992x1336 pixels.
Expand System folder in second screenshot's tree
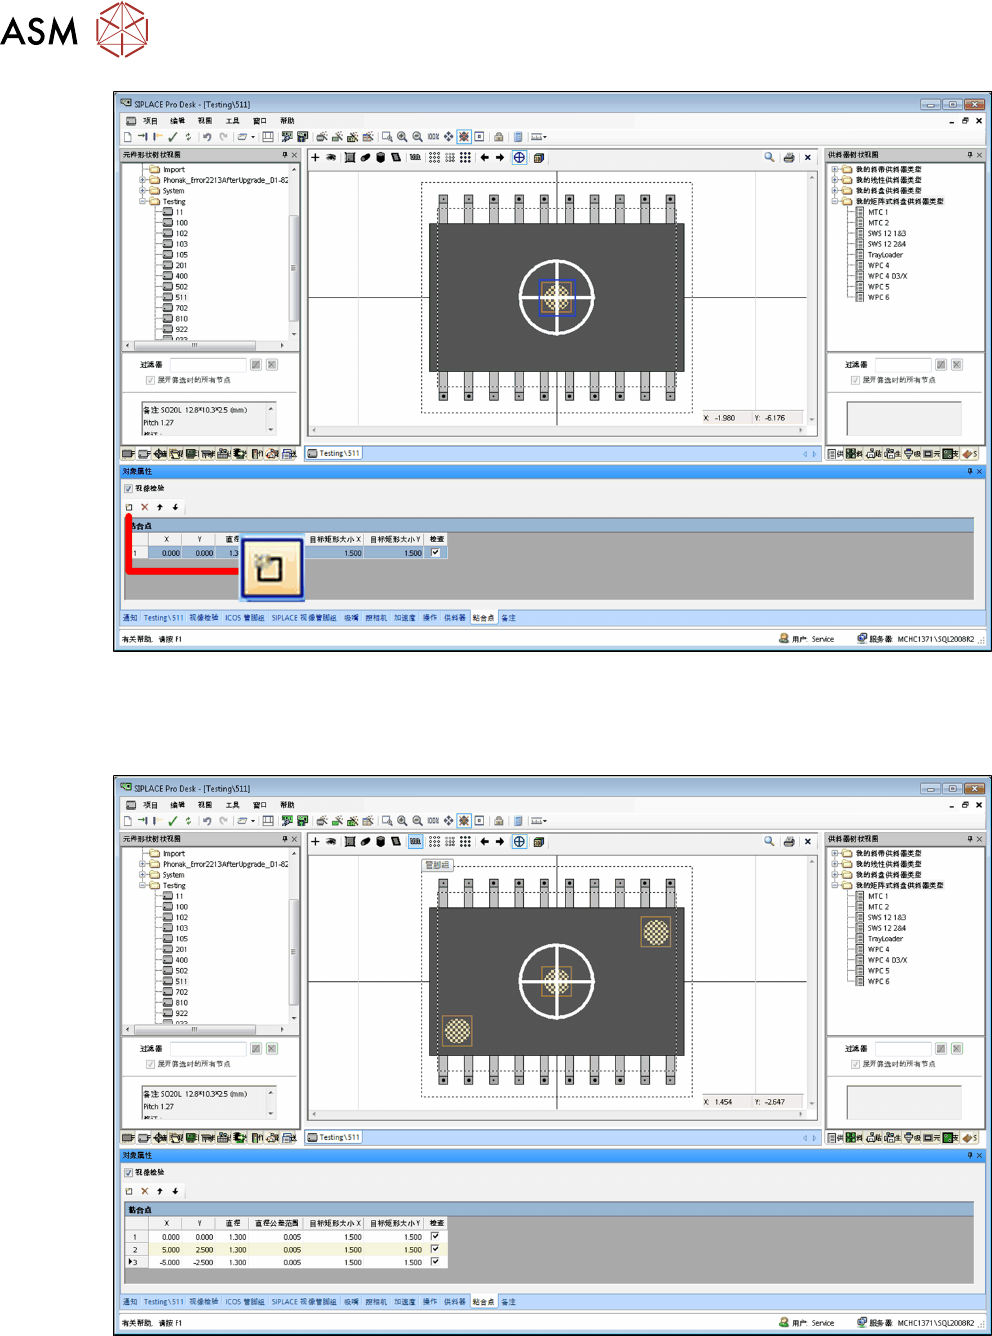(143, 875)
